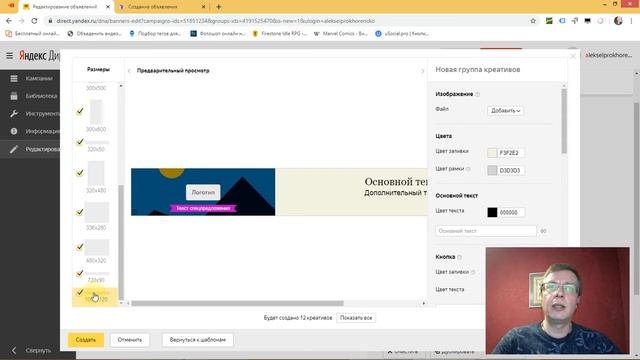Click the fill color hex field F3F2E2
Viewport: 640px width, 360px height.
tap(511, 153)
